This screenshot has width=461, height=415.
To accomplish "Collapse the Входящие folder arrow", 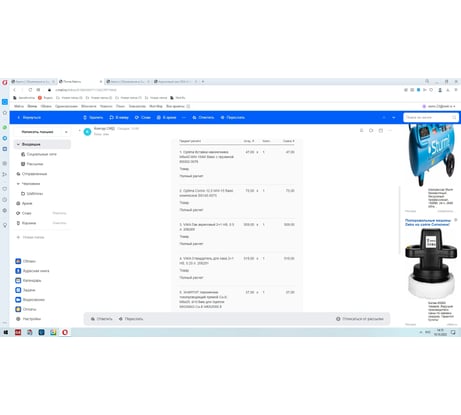I will coord(18,144).
